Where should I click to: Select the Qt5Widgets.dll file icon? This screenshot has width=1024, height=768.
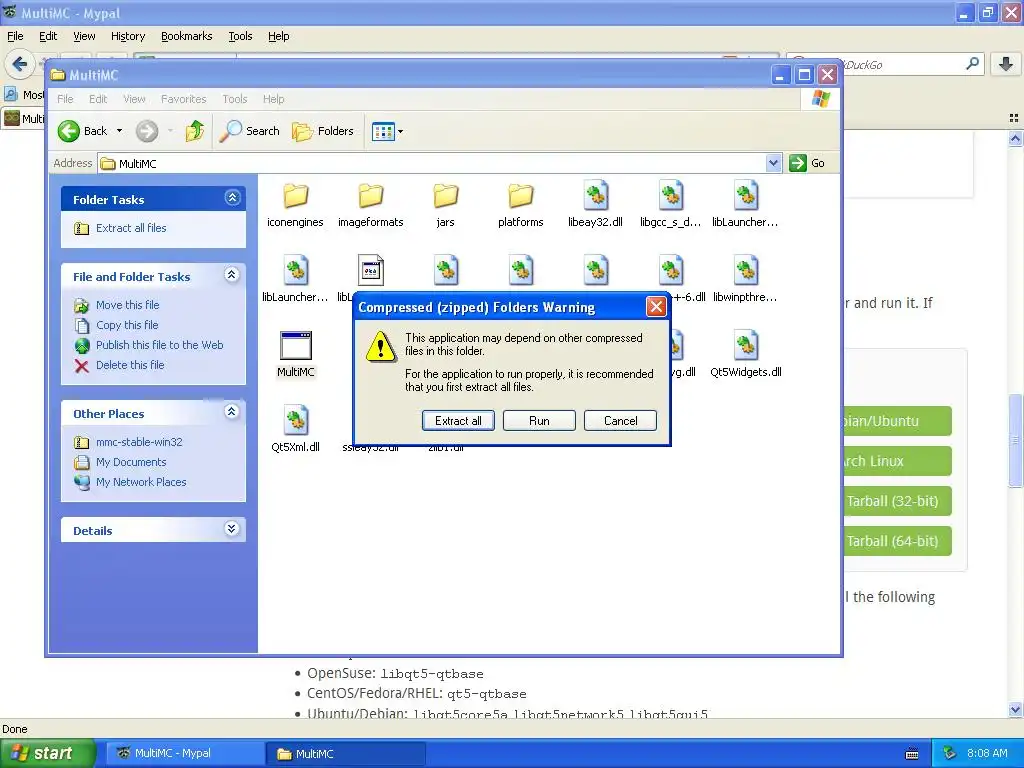[x=746, y=345]
